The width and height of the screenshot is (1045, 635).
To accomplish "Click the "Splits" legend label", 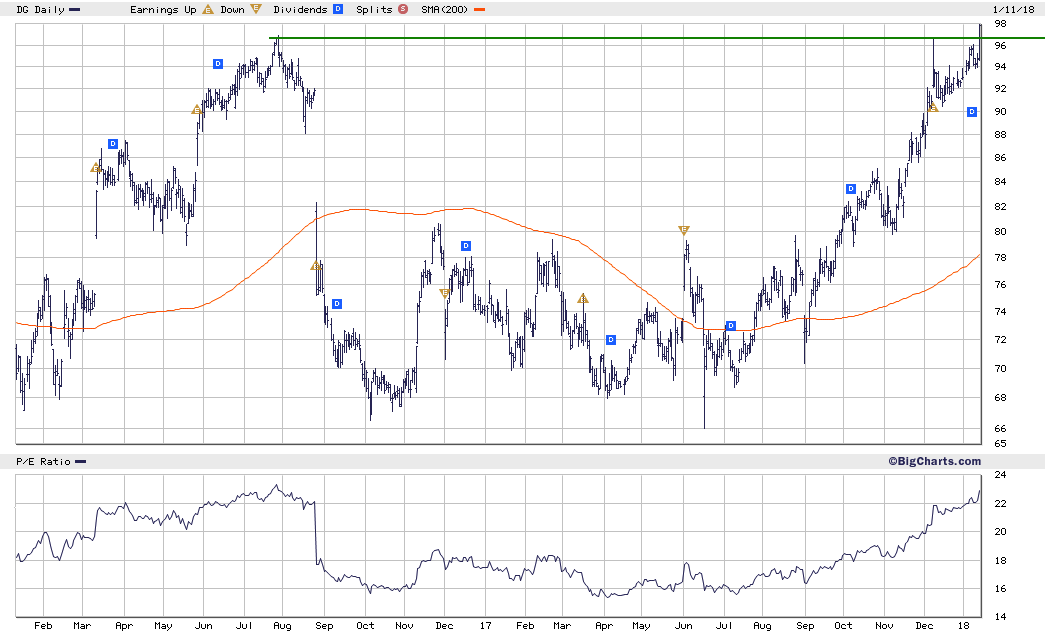I will tap(374, 9).
